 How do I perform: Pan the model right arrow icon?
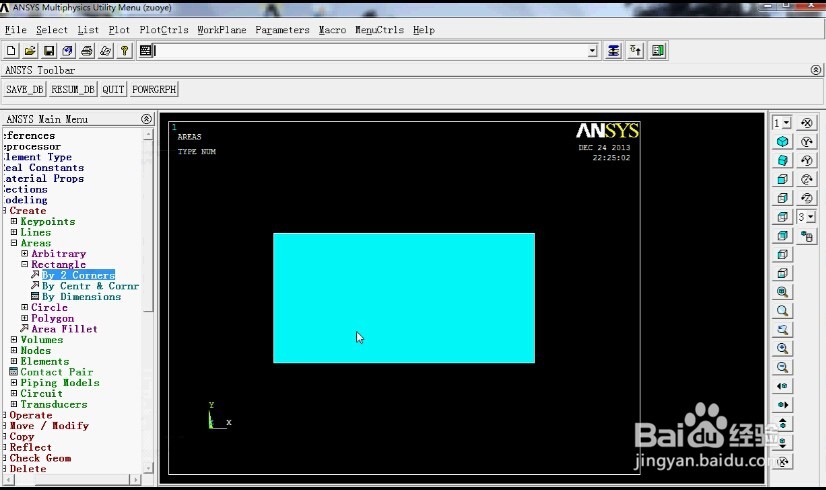[x=782, y=405]
